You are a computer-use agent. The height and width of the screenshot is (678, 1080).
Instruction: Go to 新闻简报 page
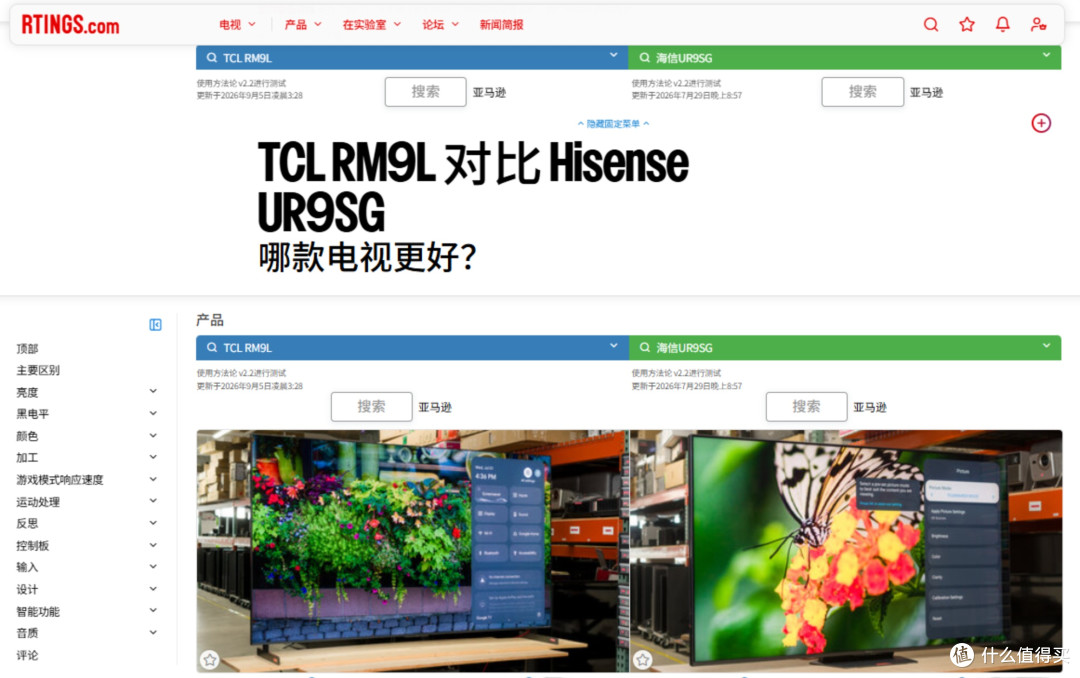tap(501, 25)
